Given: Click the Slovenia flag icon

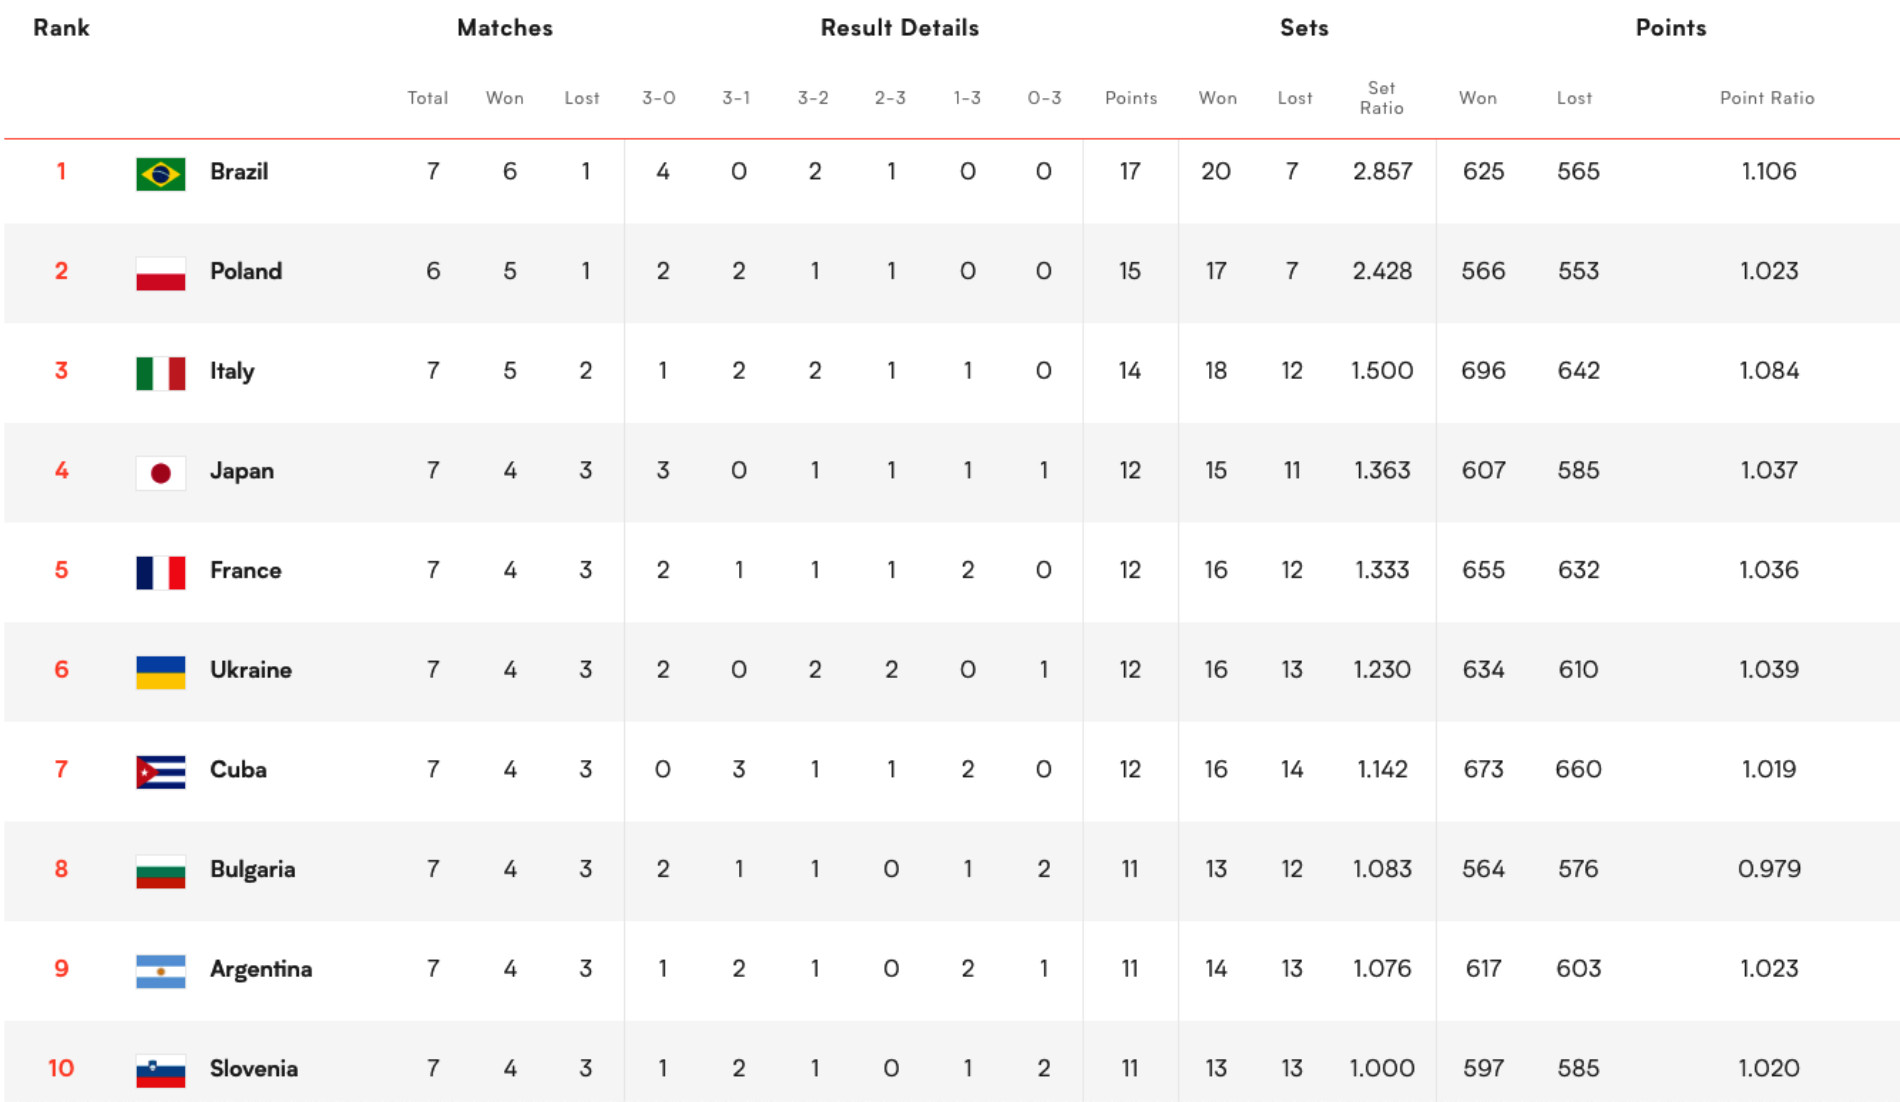Looking at the screenshot, I should click(x=160, y=1070).
